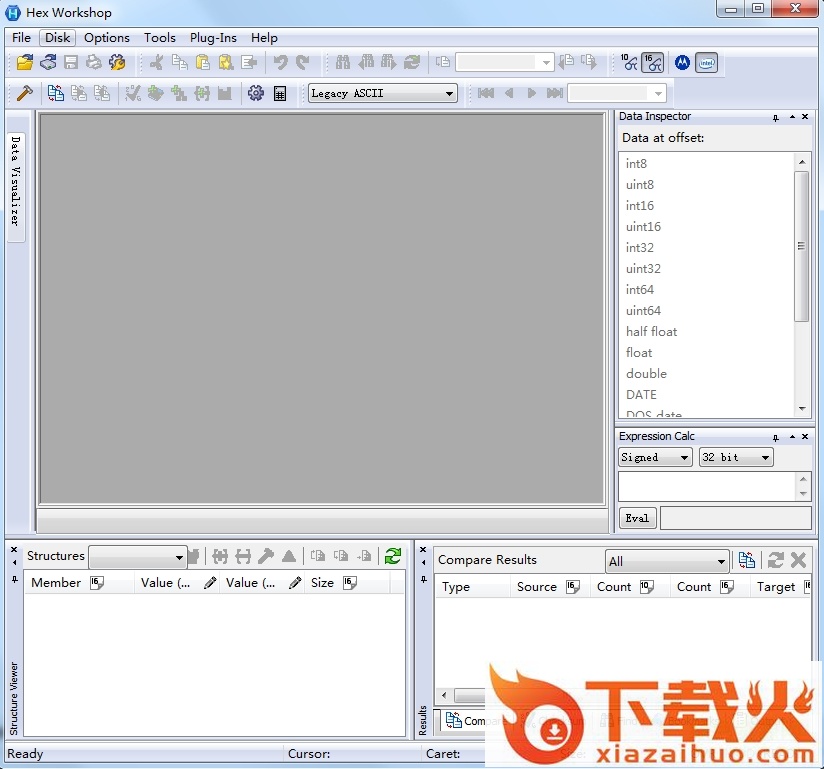Open the base converter calculator icon
Image resolution: width=824 pixels, height=769 pixels.
click(x=280, y=94)
